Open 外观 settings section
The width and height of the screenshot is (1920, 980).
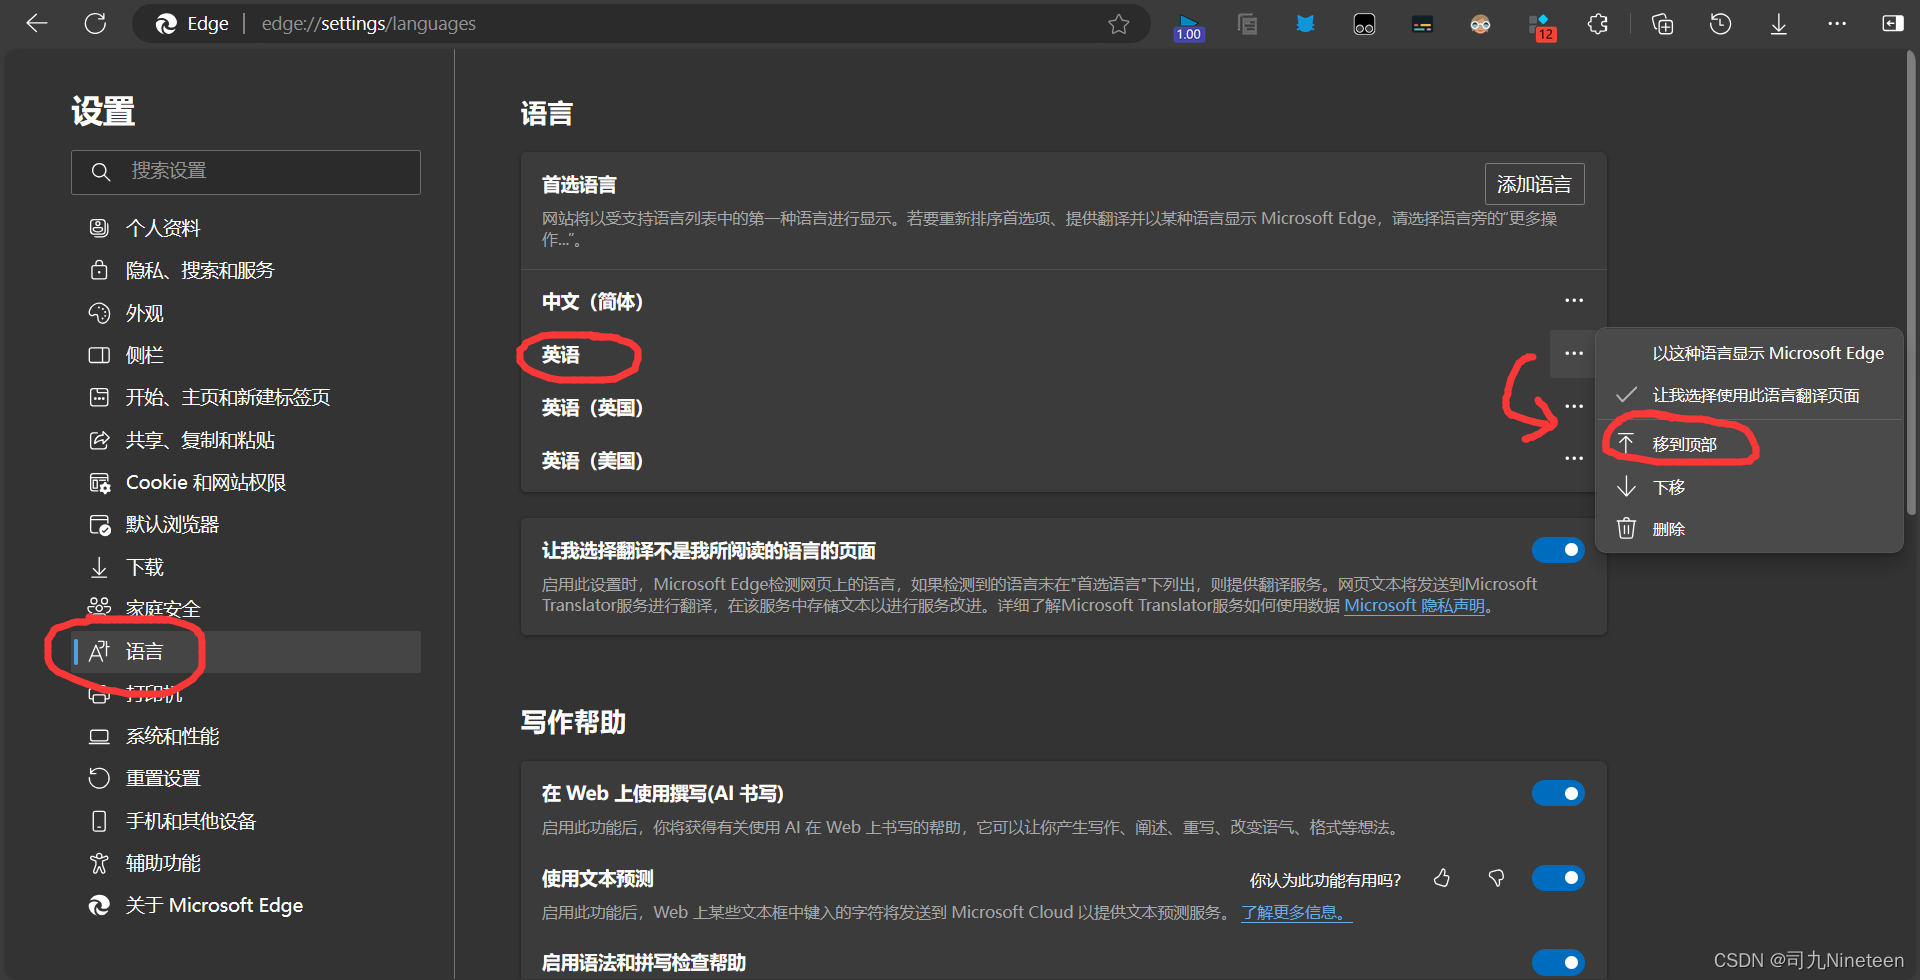coord(246,313)
